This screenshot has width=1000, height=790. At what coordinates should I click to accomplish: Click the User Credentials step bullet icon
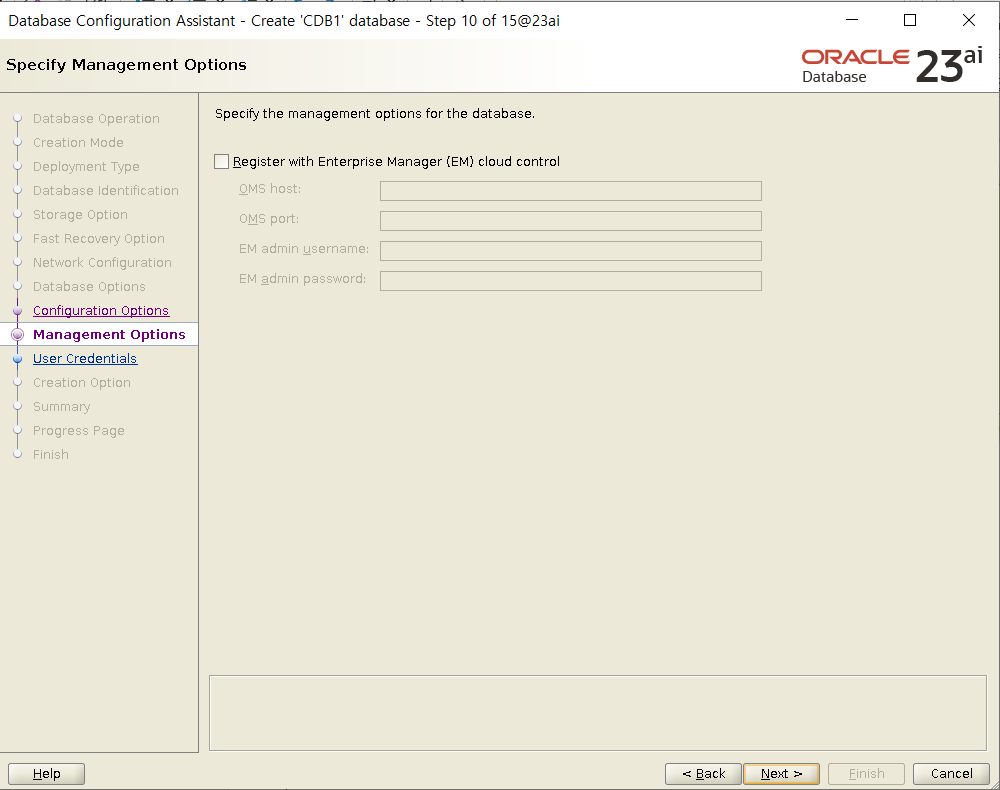(x=18, y=359)
